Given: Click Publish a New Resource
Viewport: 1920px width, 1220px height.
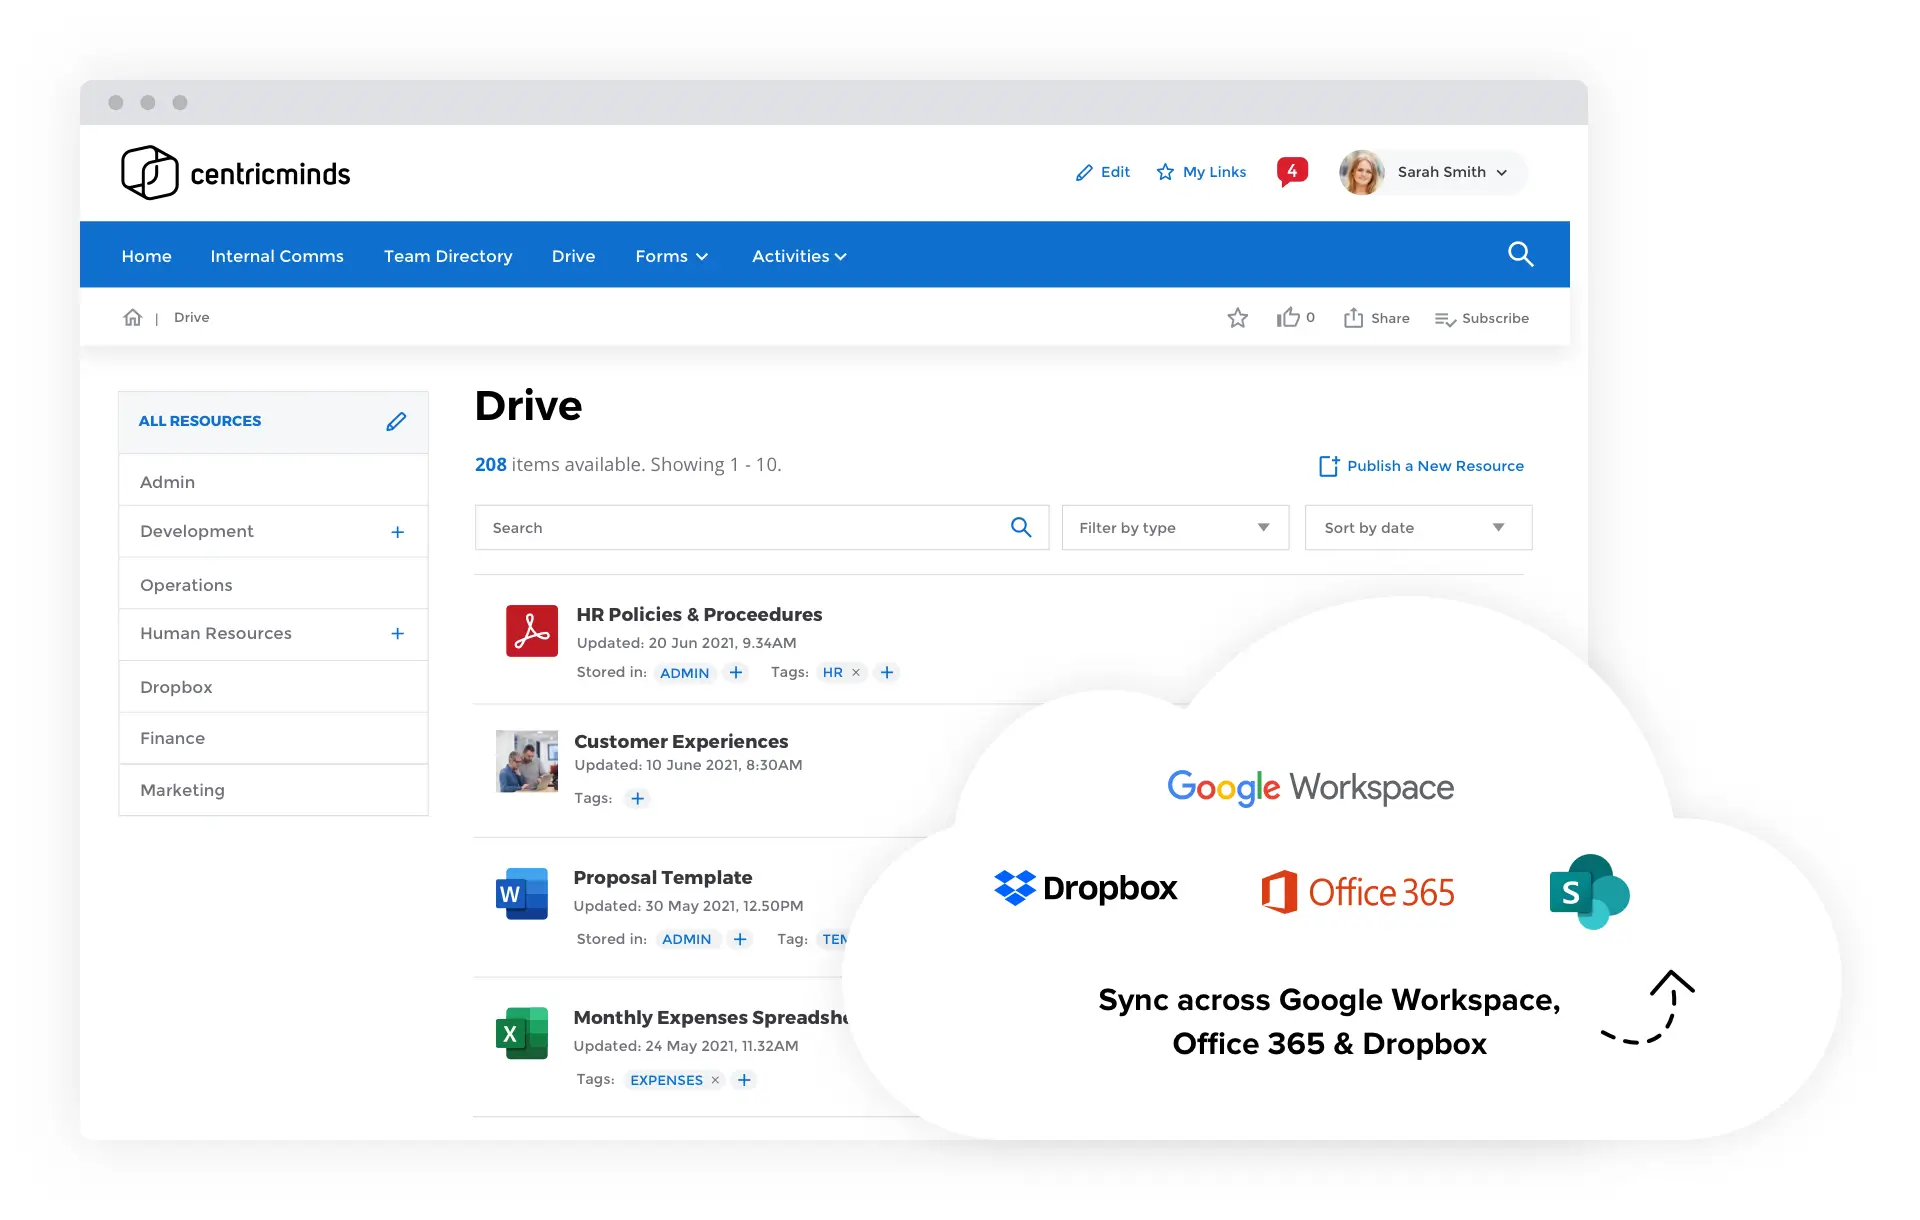Looking at the screenshot, I should pos(1421,466).
